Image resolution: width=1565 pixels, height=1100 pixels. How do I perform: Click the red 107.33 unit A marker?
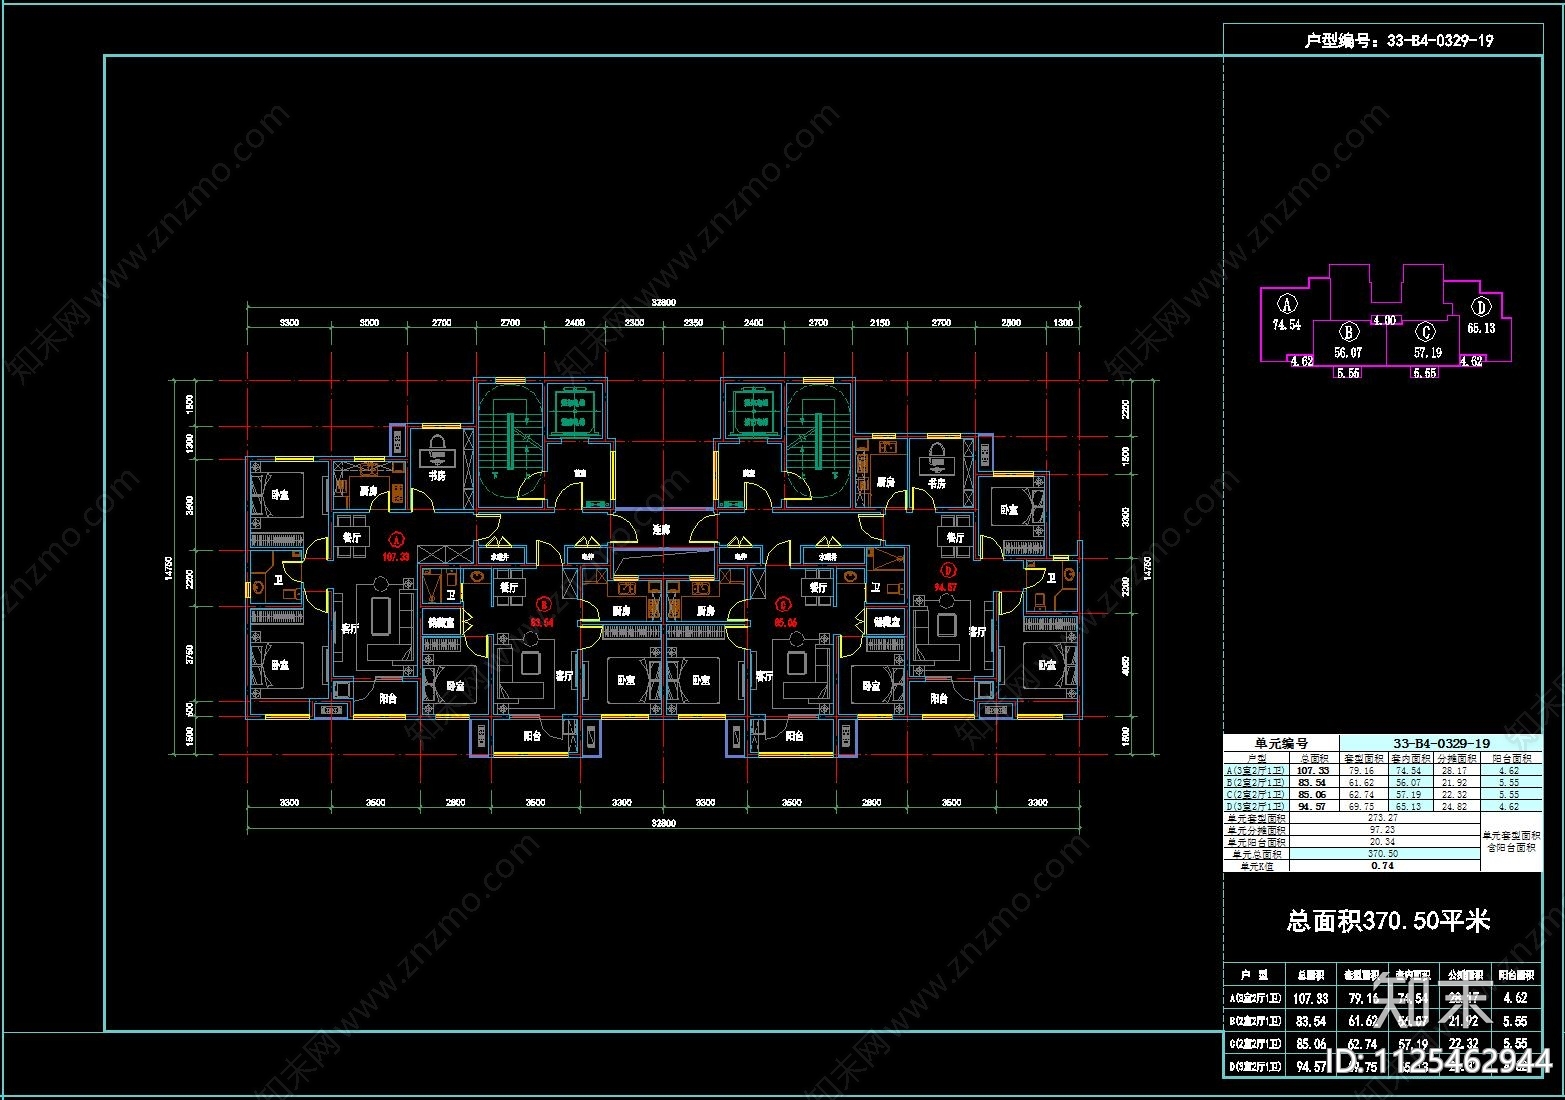pos(396,556)
